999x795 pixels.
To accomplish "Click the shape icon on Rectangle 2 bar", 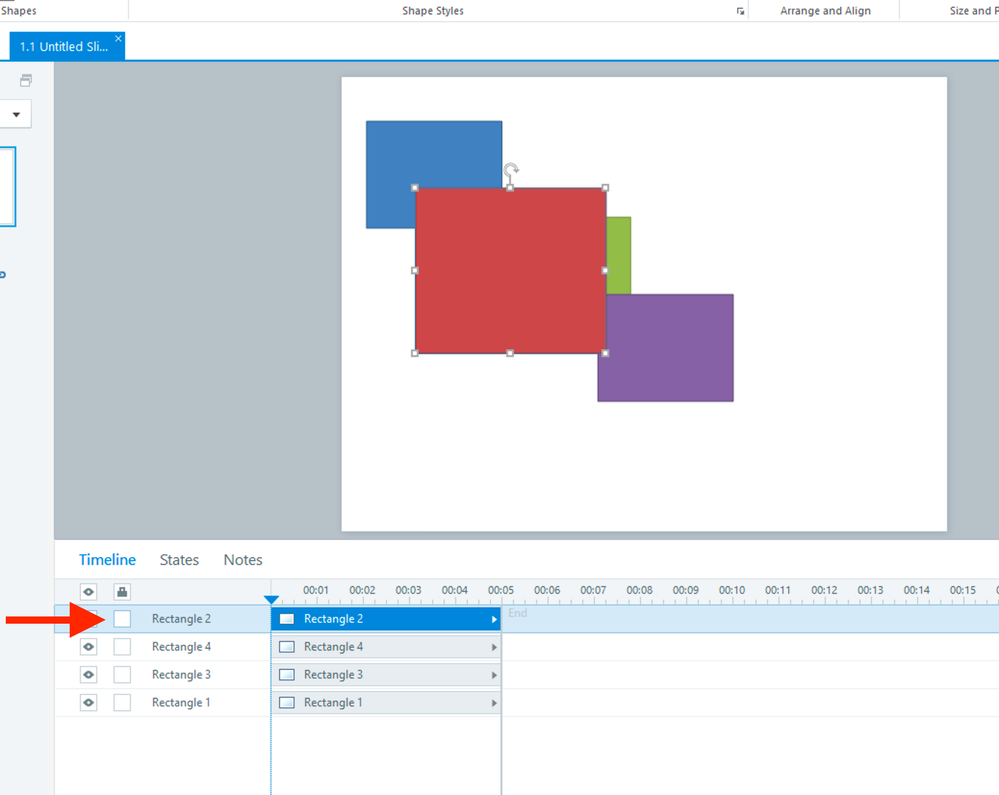I will coord(287,619).
